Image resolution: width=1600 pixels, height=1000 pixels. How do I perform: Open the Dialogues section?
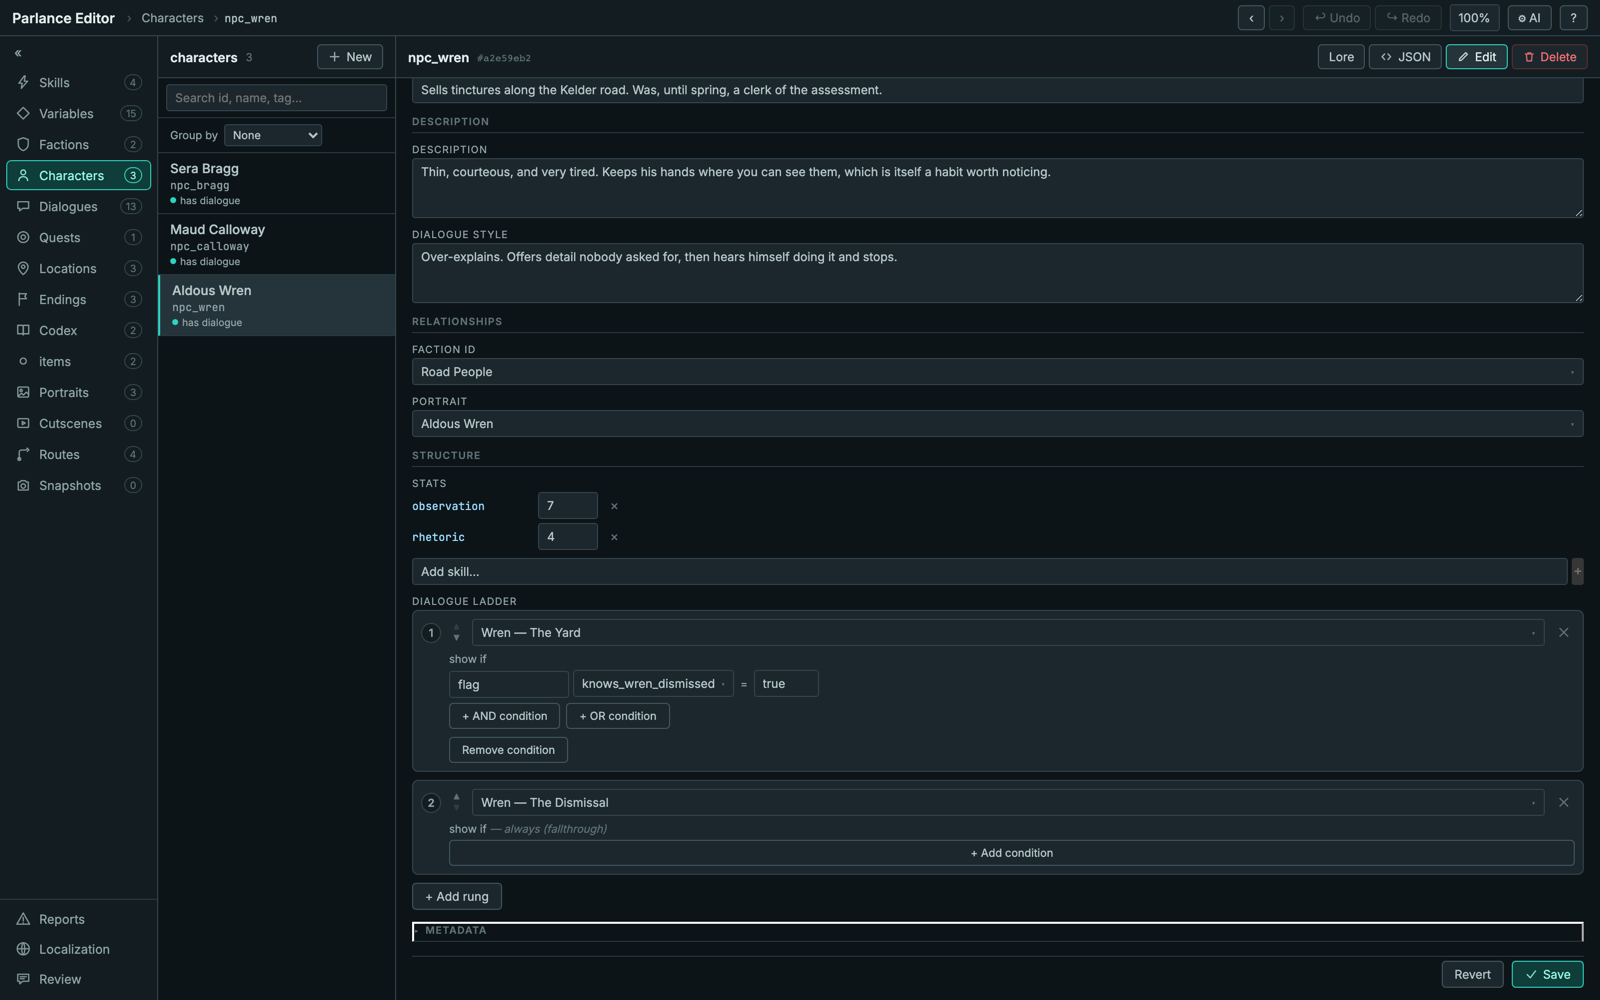click(x=78, y=207)
